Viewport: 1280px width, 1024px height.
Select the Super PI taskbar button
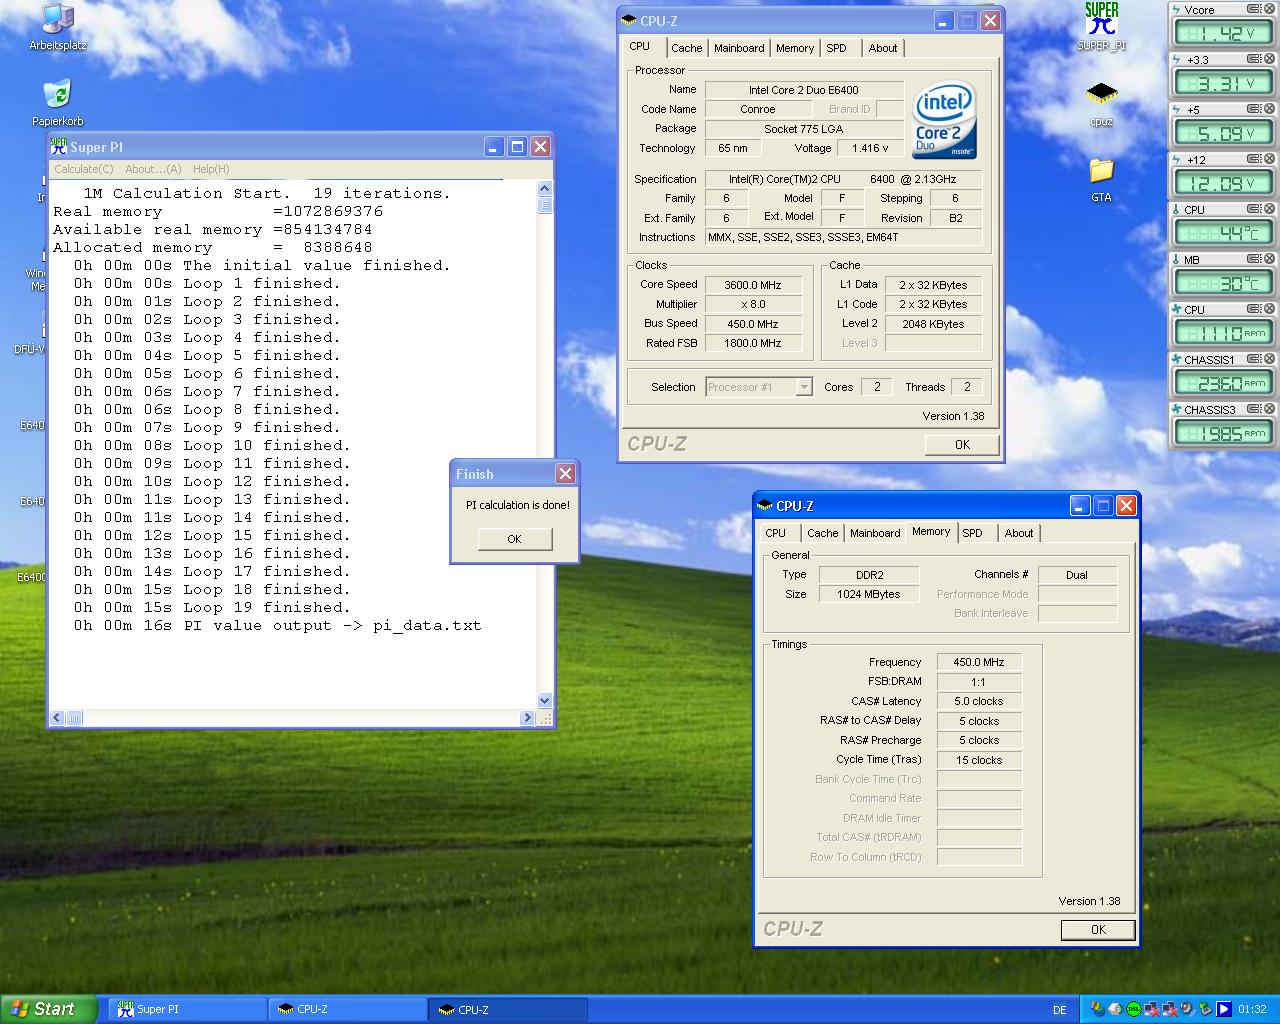coord(185,1010)
